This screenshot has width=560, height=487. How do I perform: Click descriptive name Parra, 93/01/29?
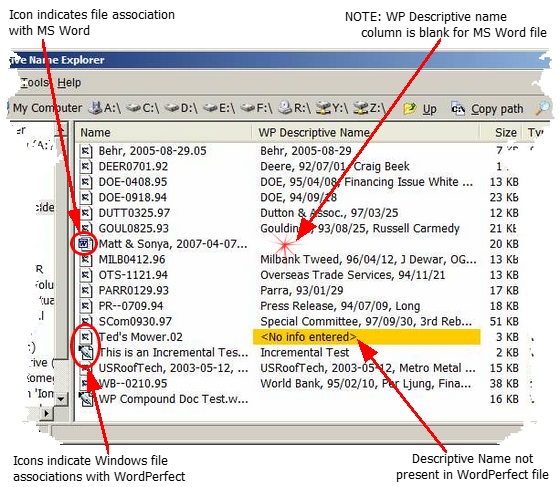pyautogui.click(x=302, y=291)
